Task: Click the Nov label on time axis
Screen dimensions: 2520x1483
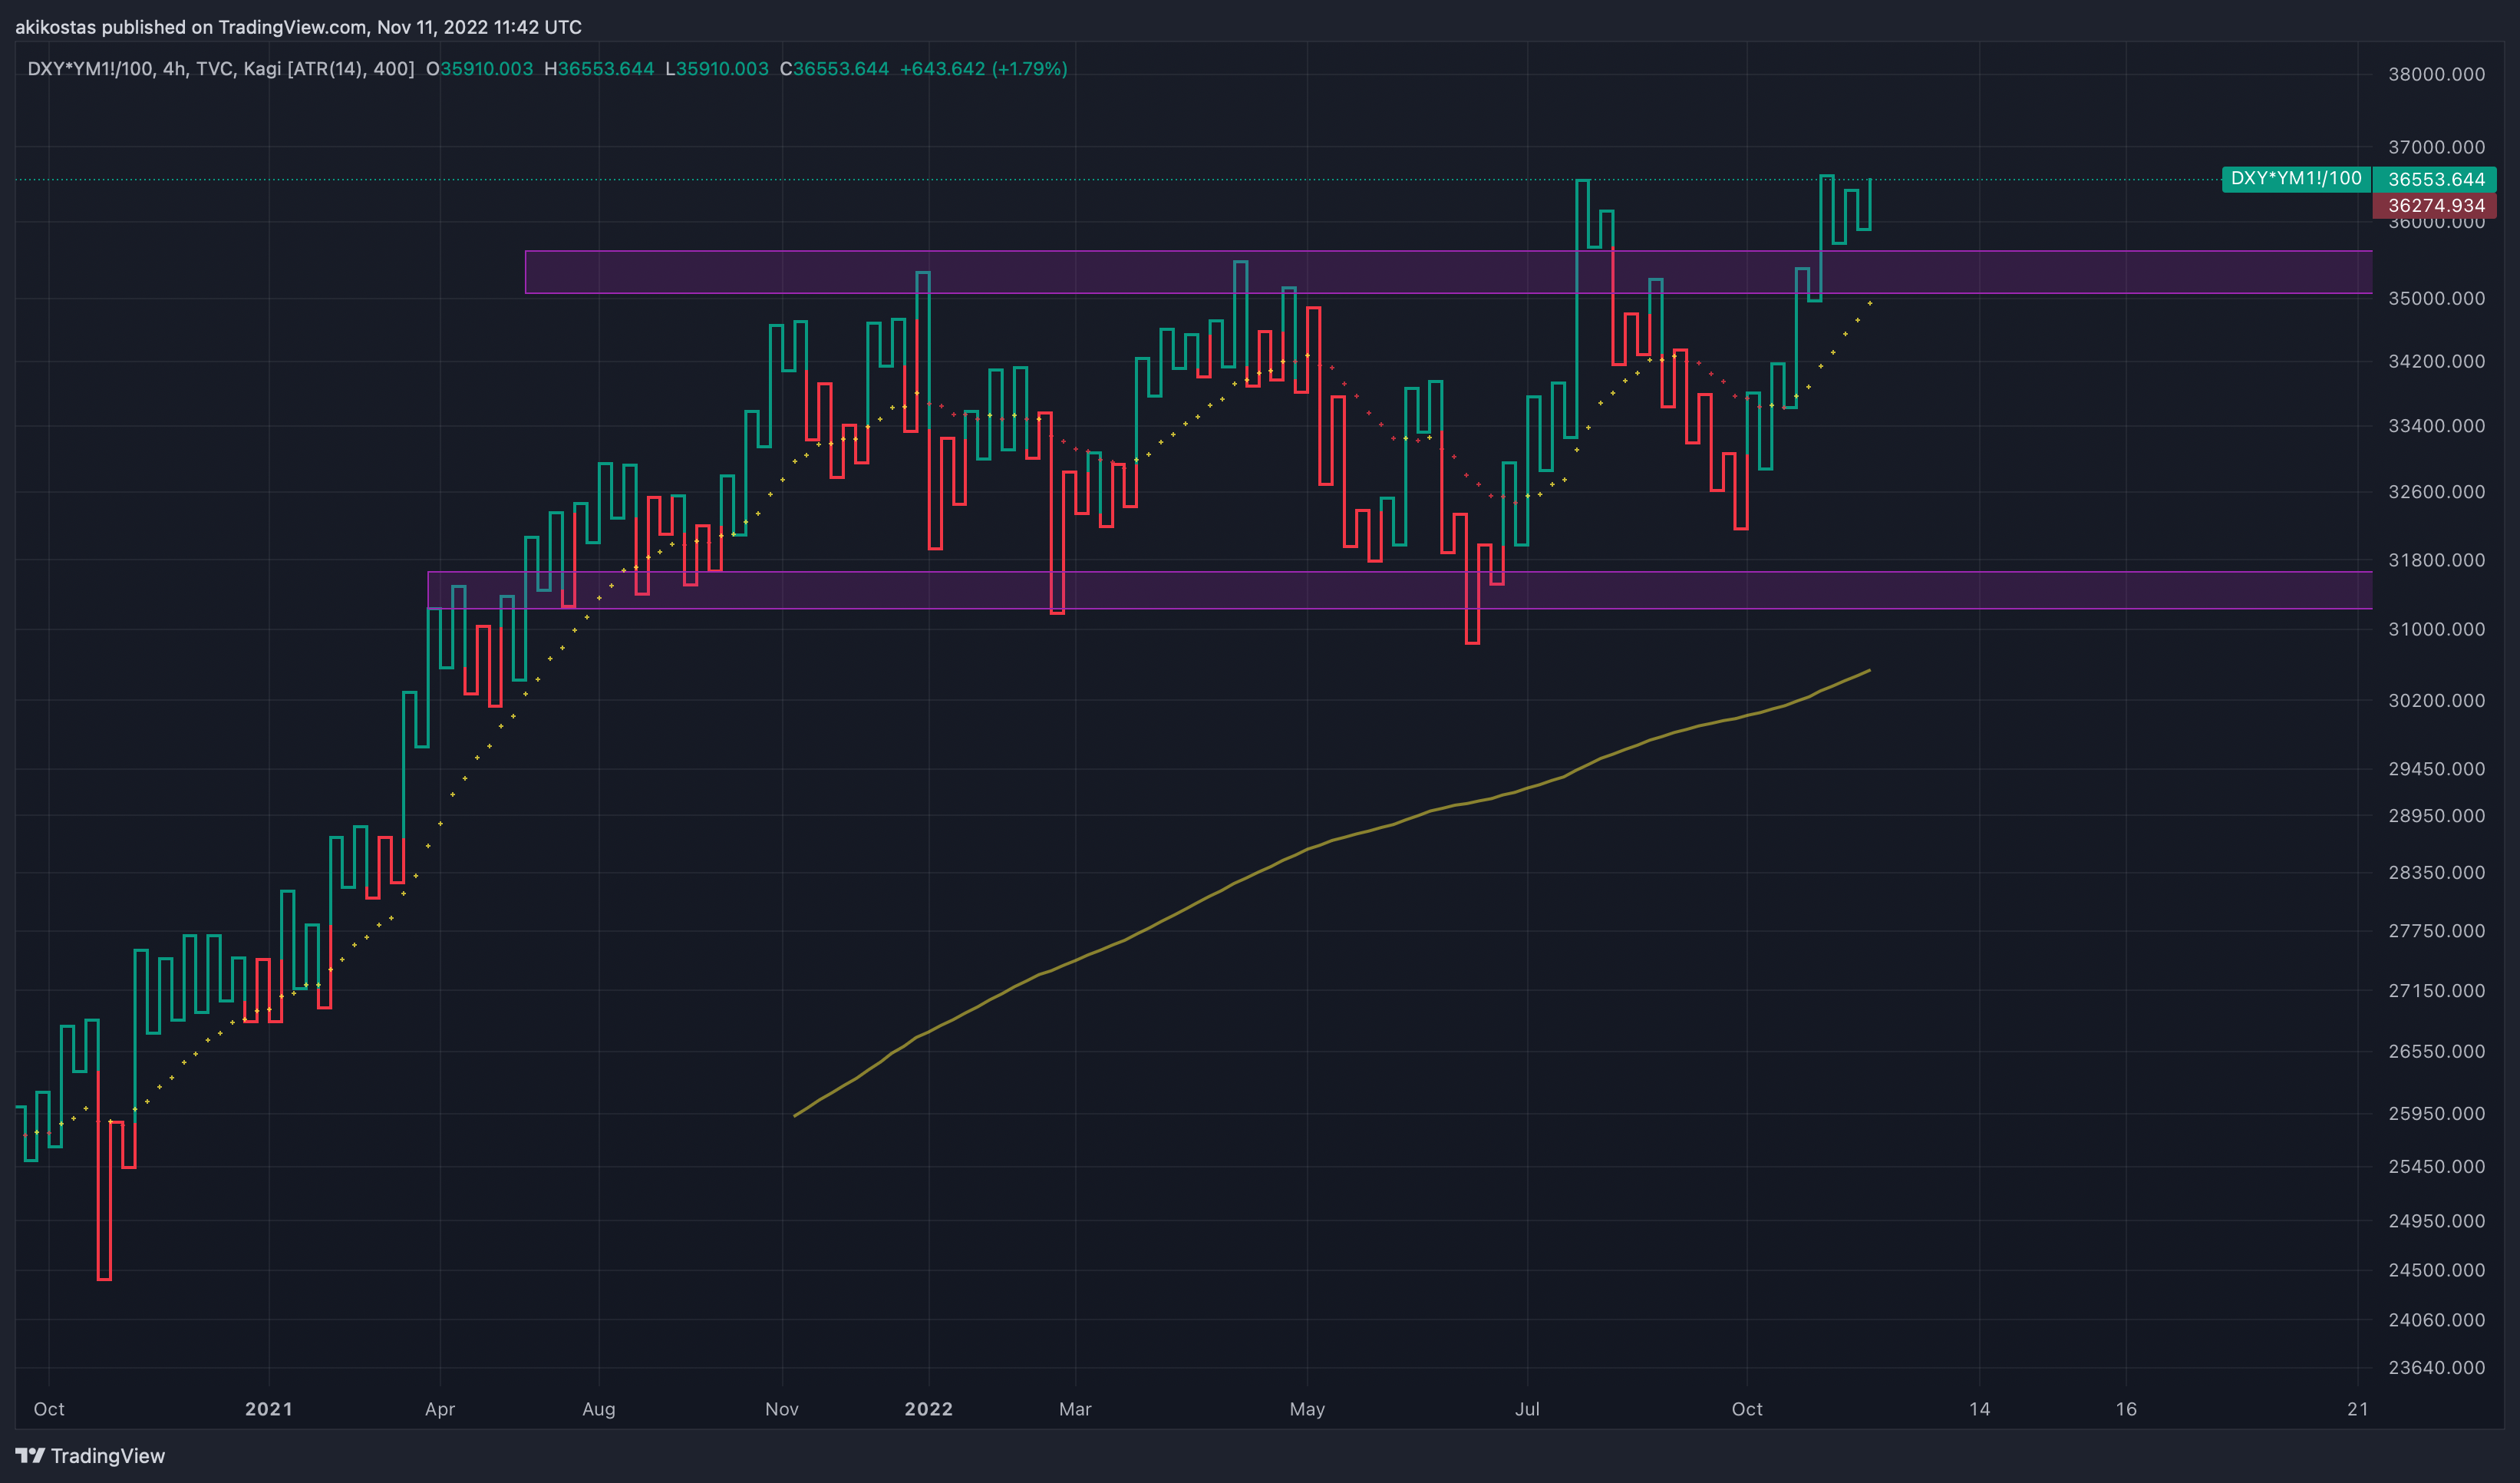Action: [x=782, y=1409]
